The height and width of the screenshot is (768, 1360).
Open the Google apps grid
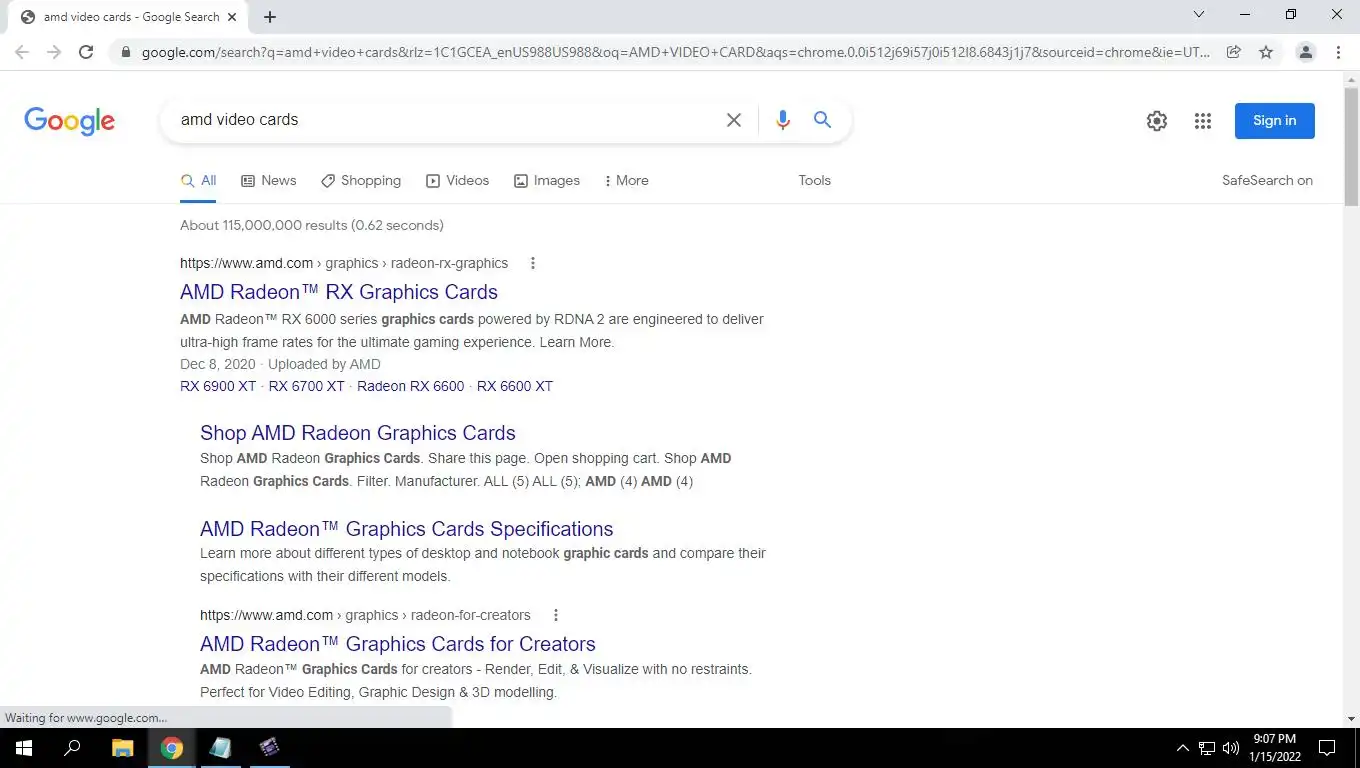(1203, 121)
